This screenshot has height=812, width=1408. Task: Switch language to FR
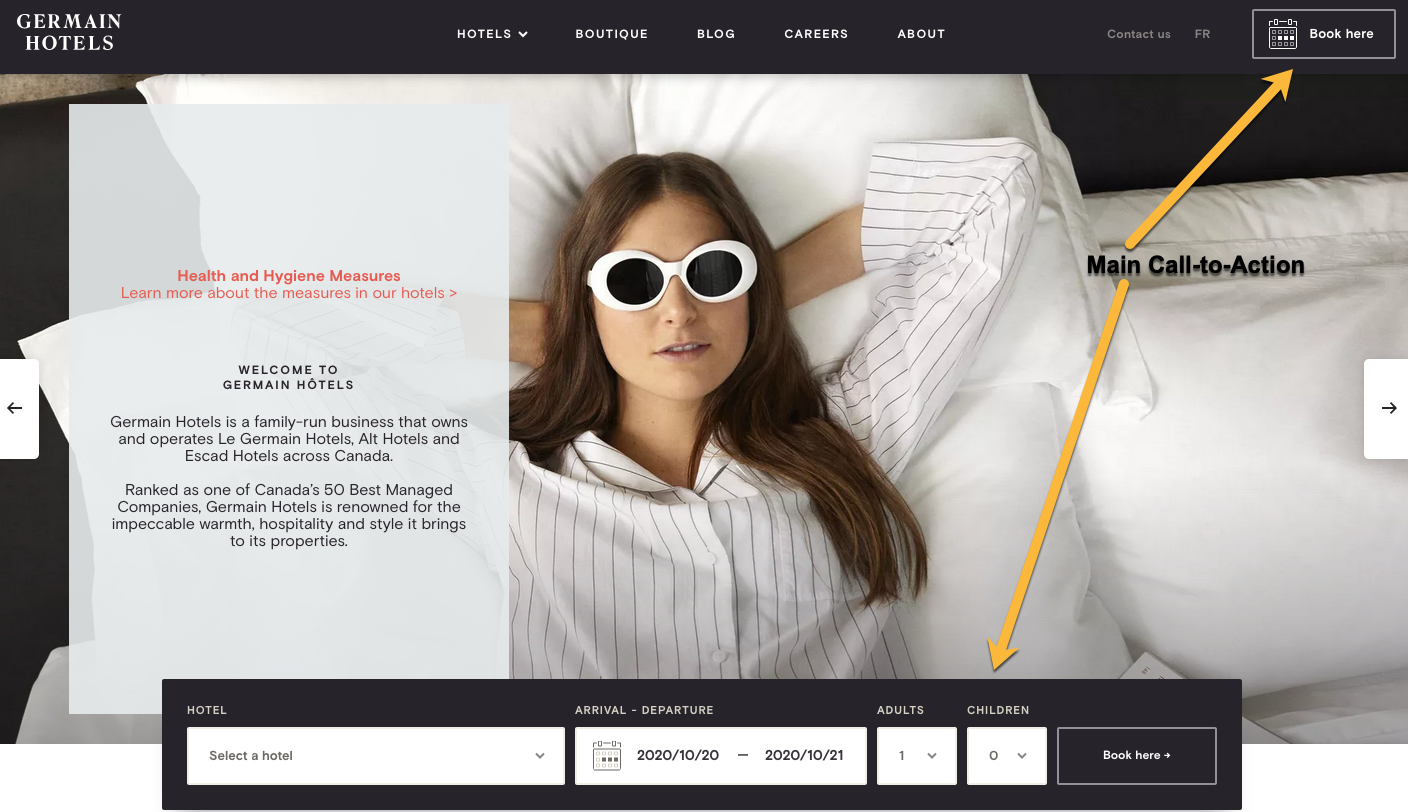click(1202, 34)
